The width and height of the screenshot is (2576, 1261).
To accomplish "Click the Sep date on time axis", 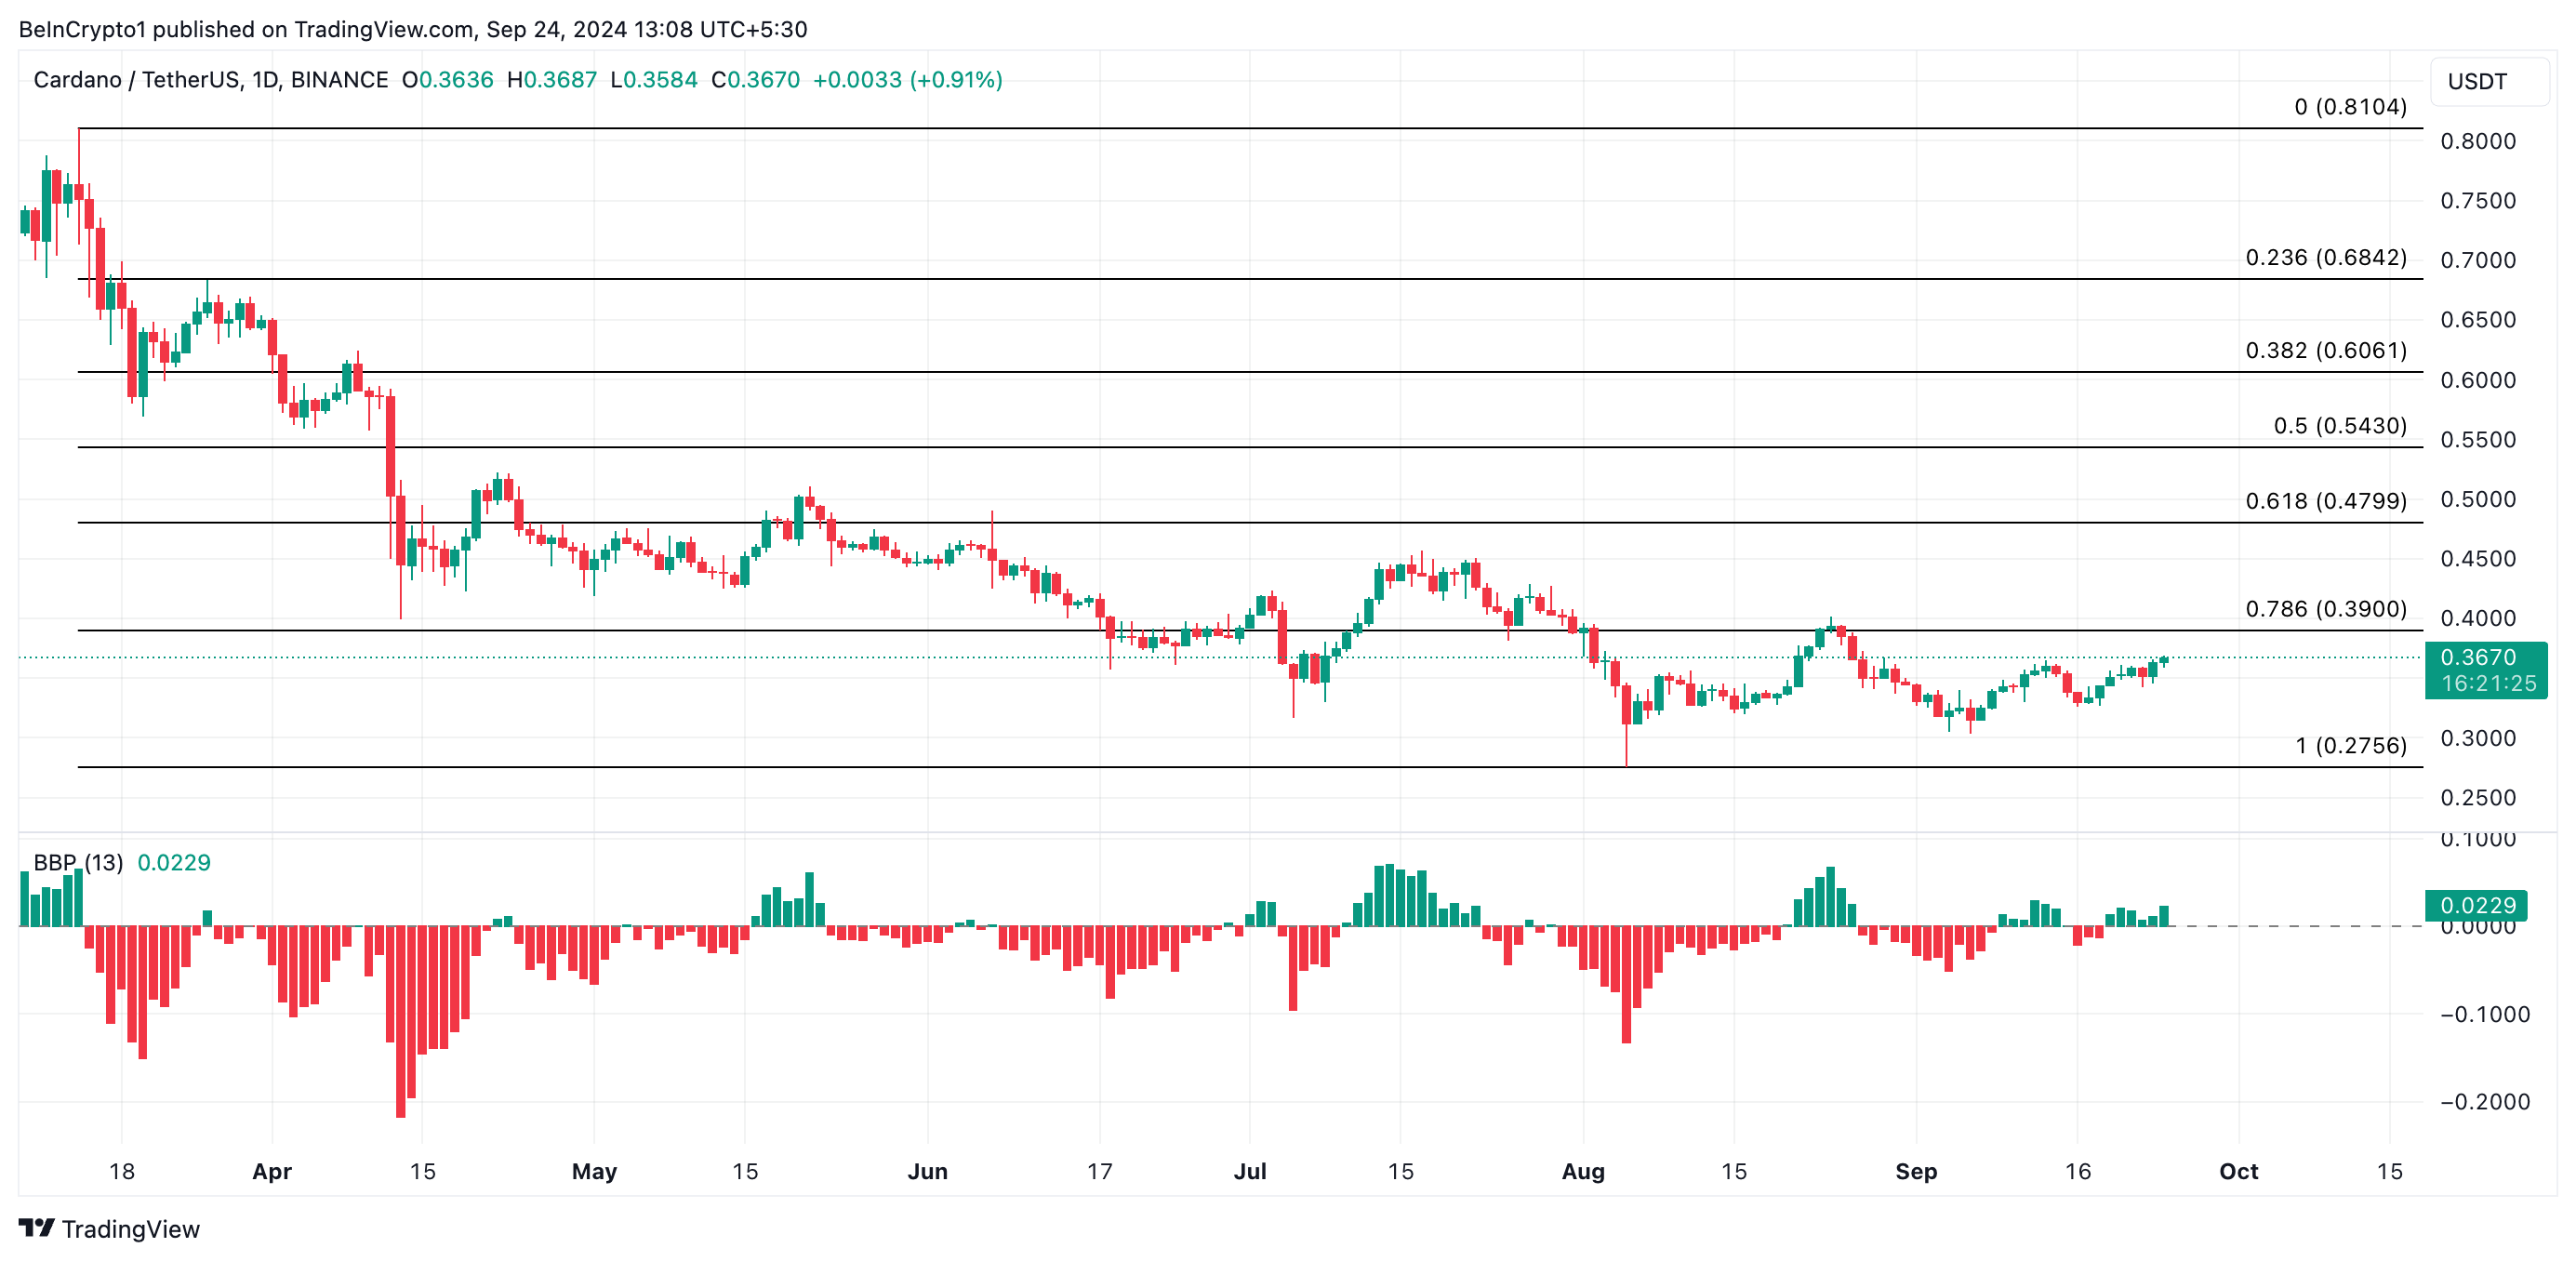I will (1916, 1171).
